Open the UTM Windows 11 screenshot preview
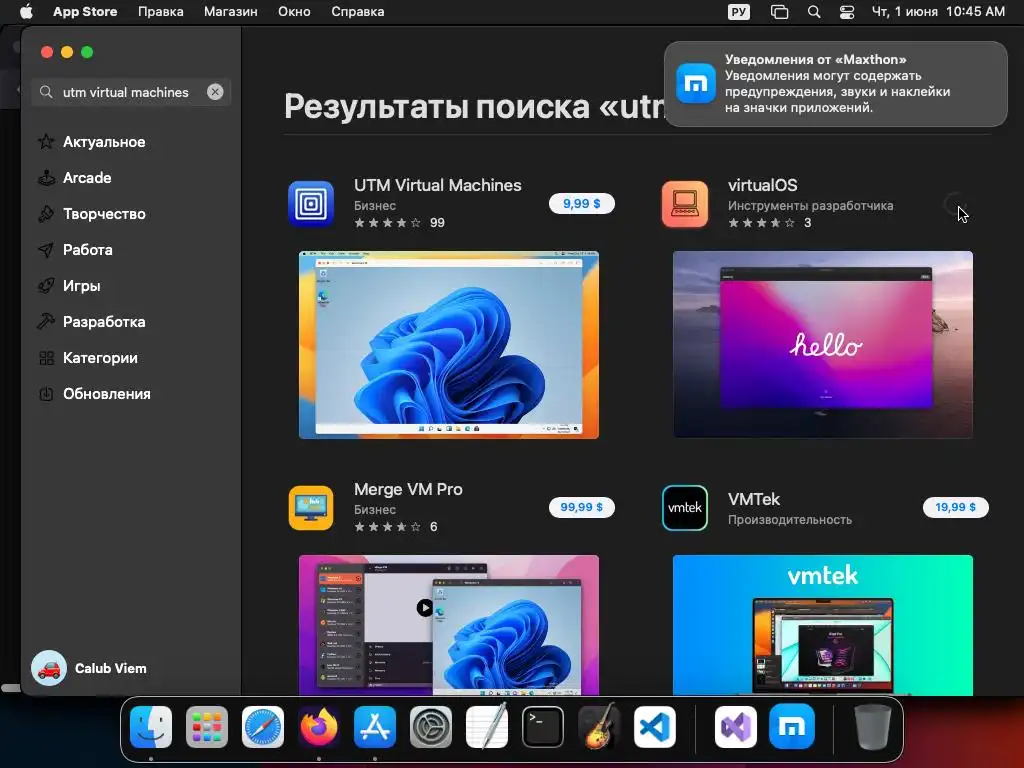1024x768 pixels. [x=449, y=345]
